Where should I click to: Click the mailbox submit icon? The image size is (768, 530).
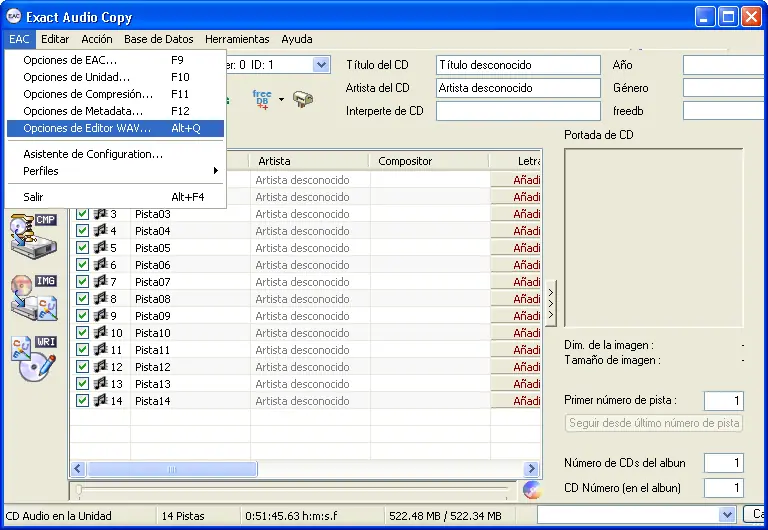303,99
